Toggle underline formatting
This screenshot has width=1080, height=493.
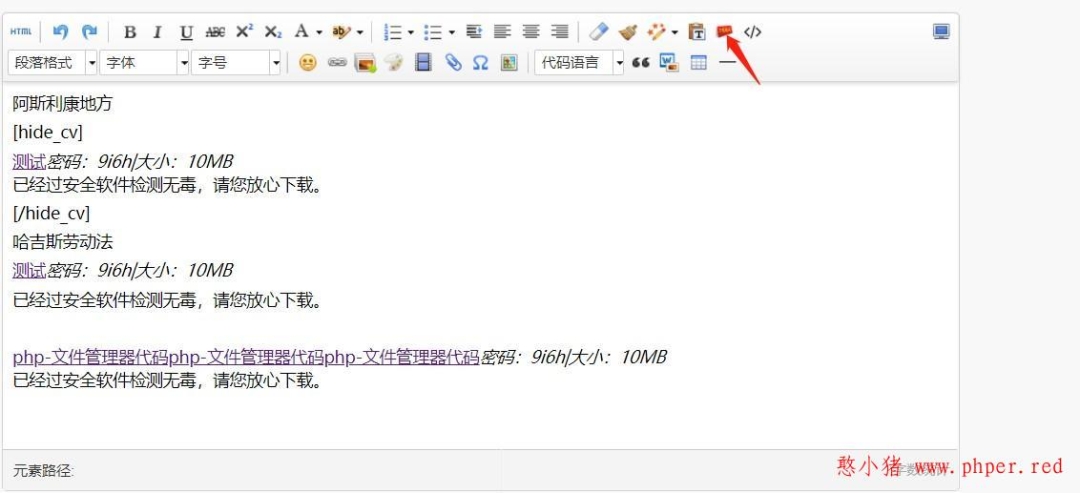coord(186,32)
